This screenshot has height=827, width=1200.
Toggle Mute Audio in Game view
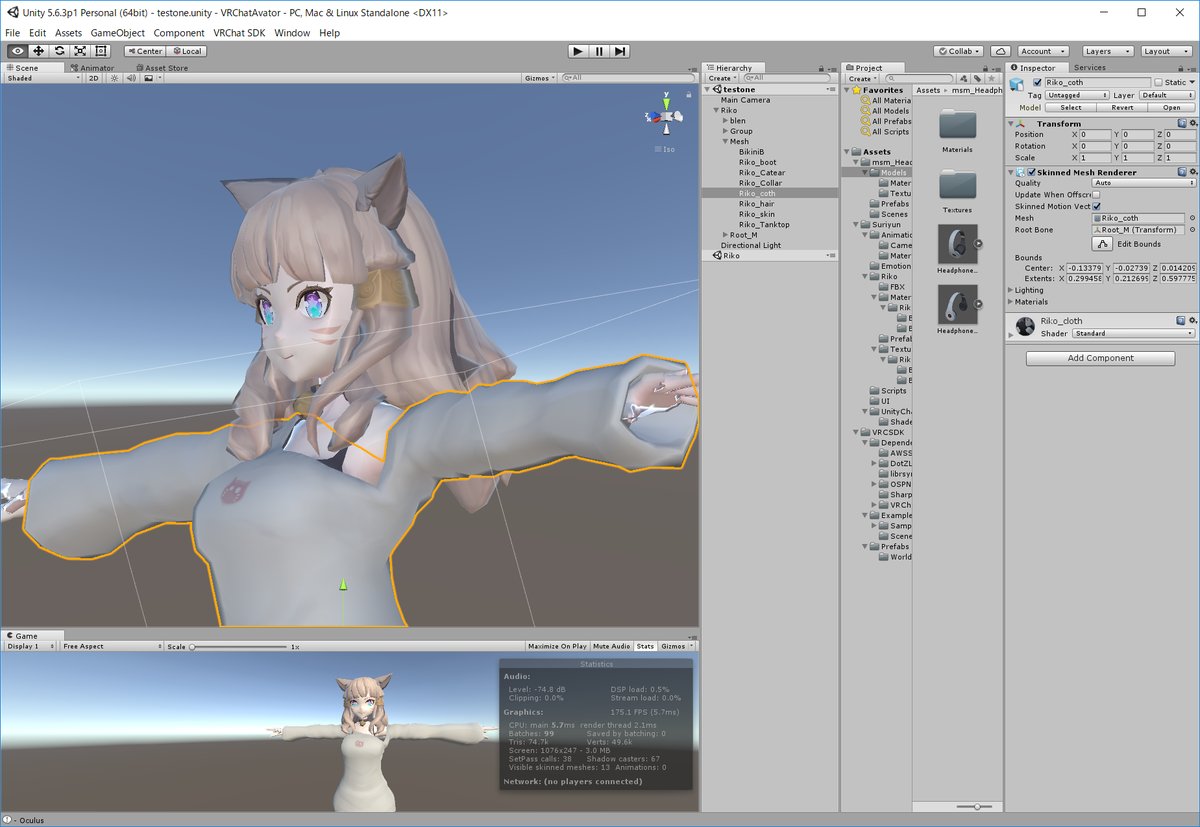(612, 646)
